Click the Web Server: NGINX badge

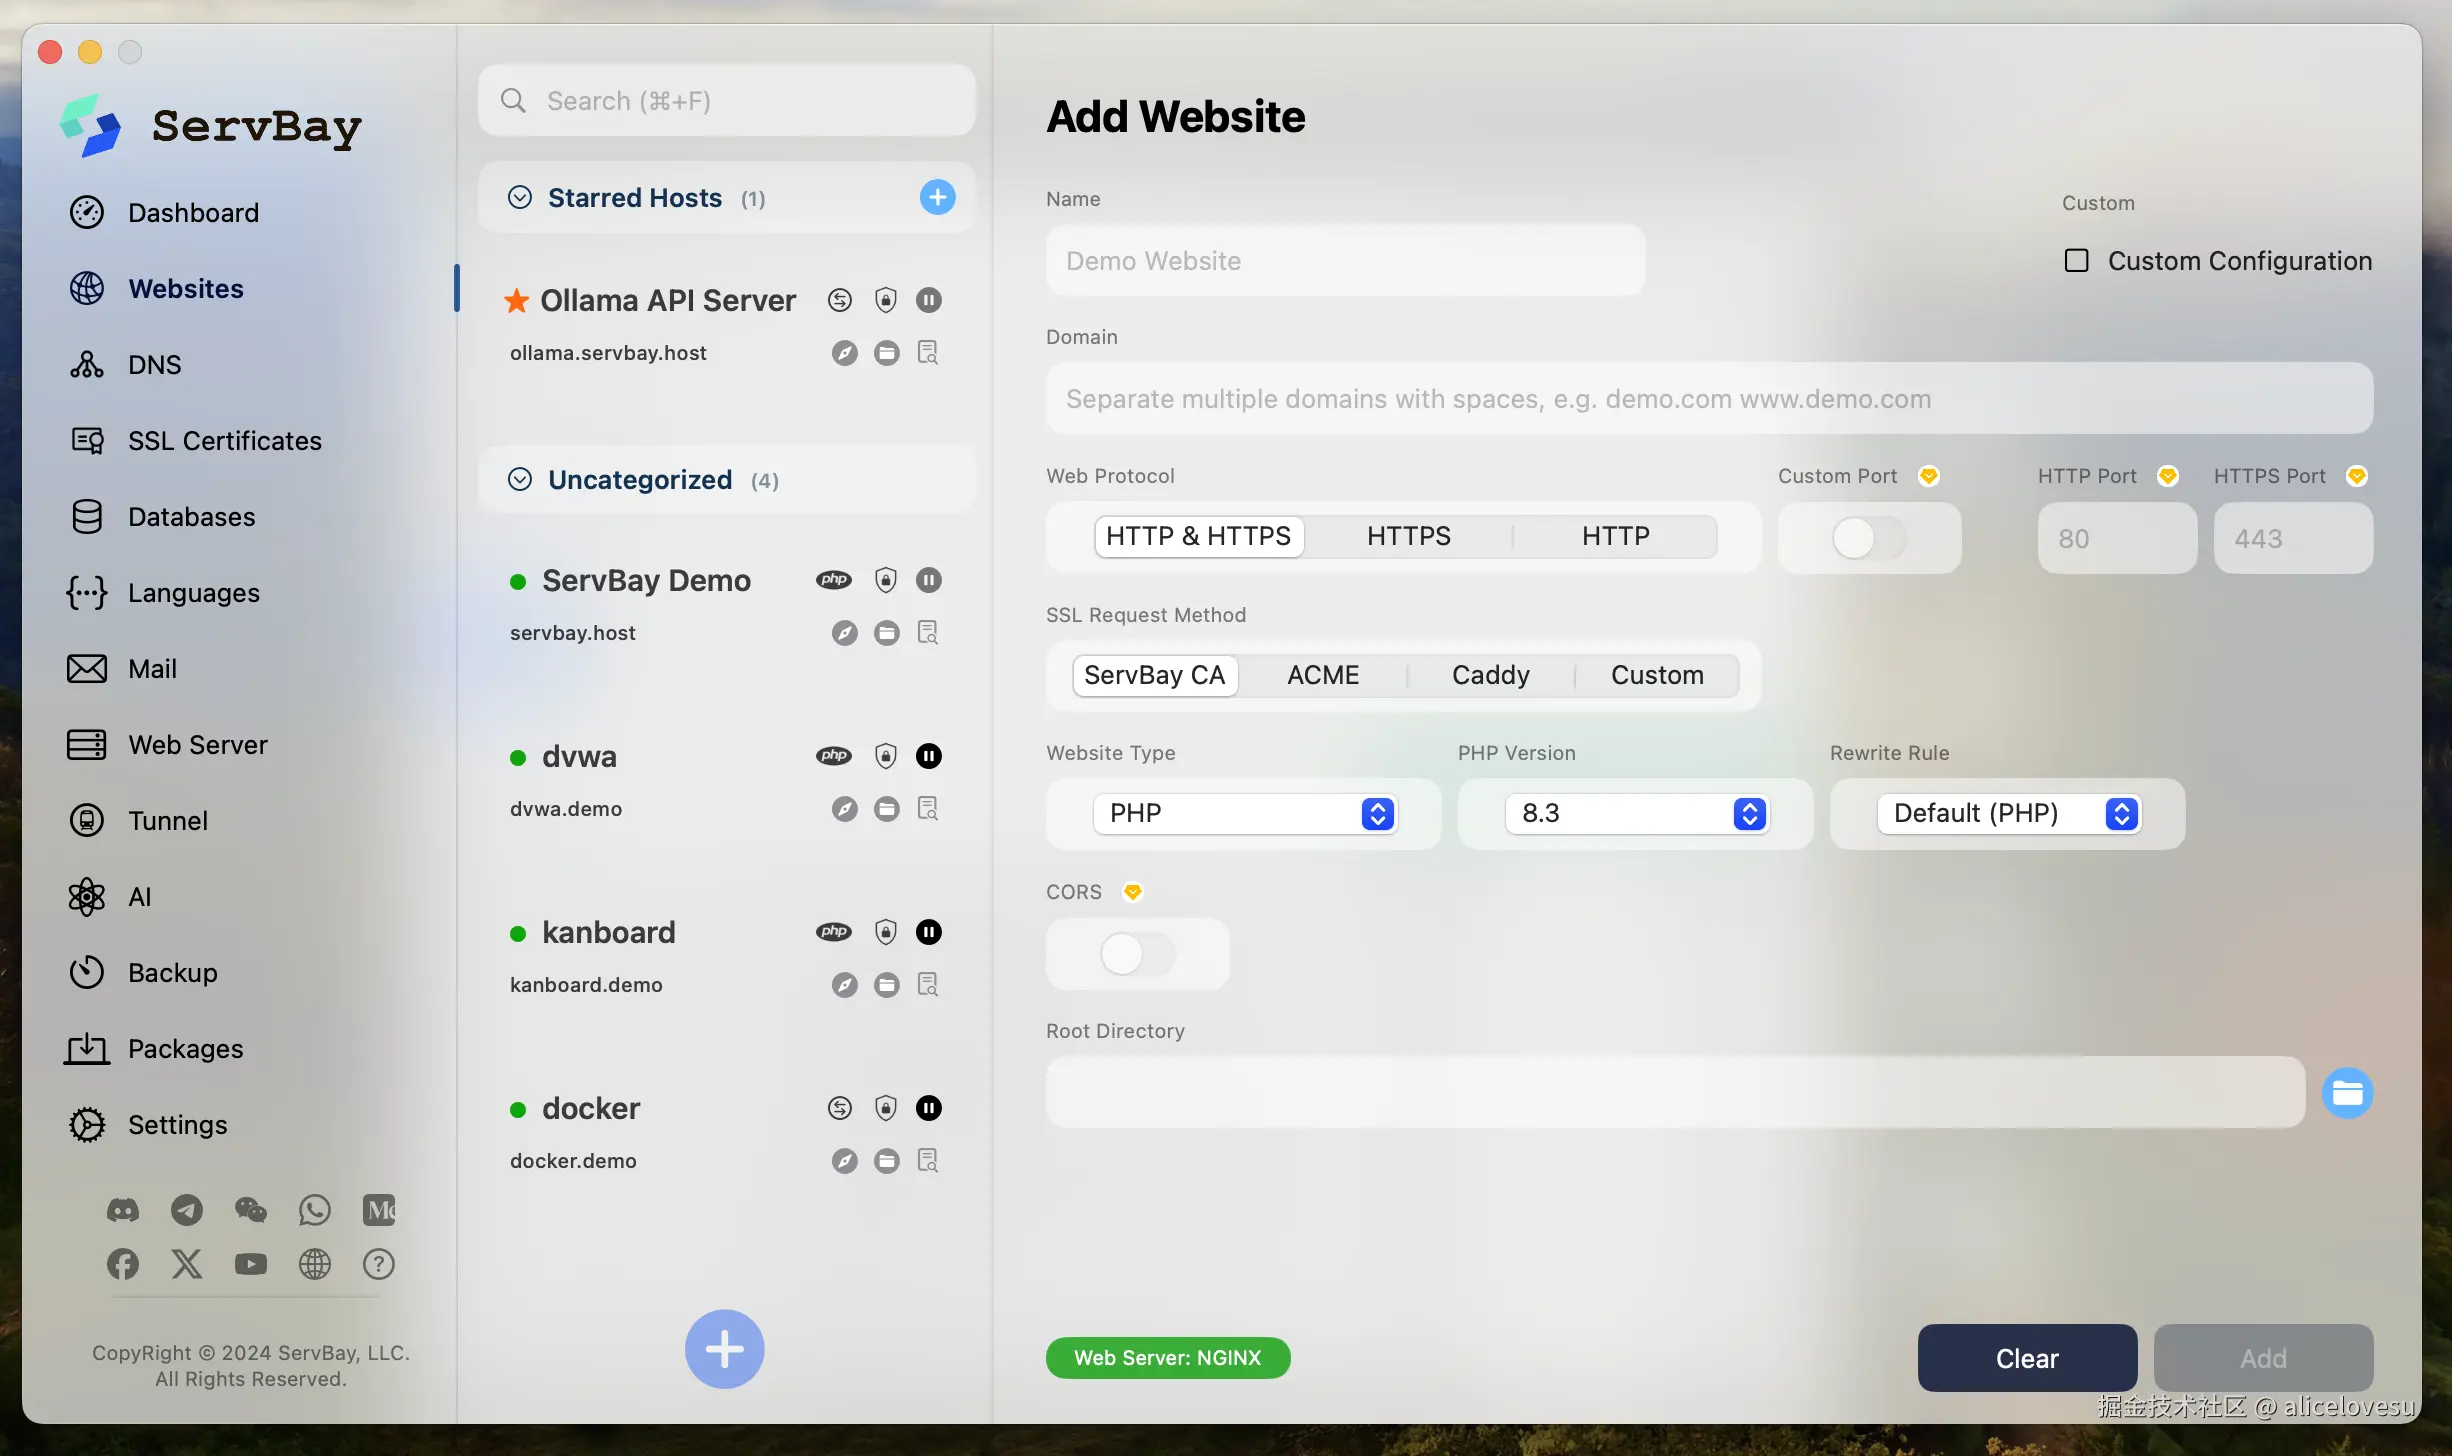pos(1167,1358)
